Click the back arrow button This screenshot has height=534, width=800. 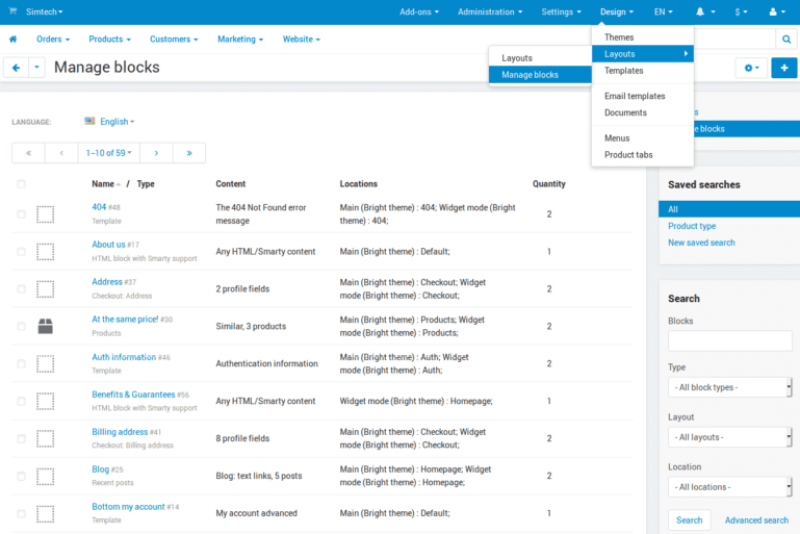point(16,67)
